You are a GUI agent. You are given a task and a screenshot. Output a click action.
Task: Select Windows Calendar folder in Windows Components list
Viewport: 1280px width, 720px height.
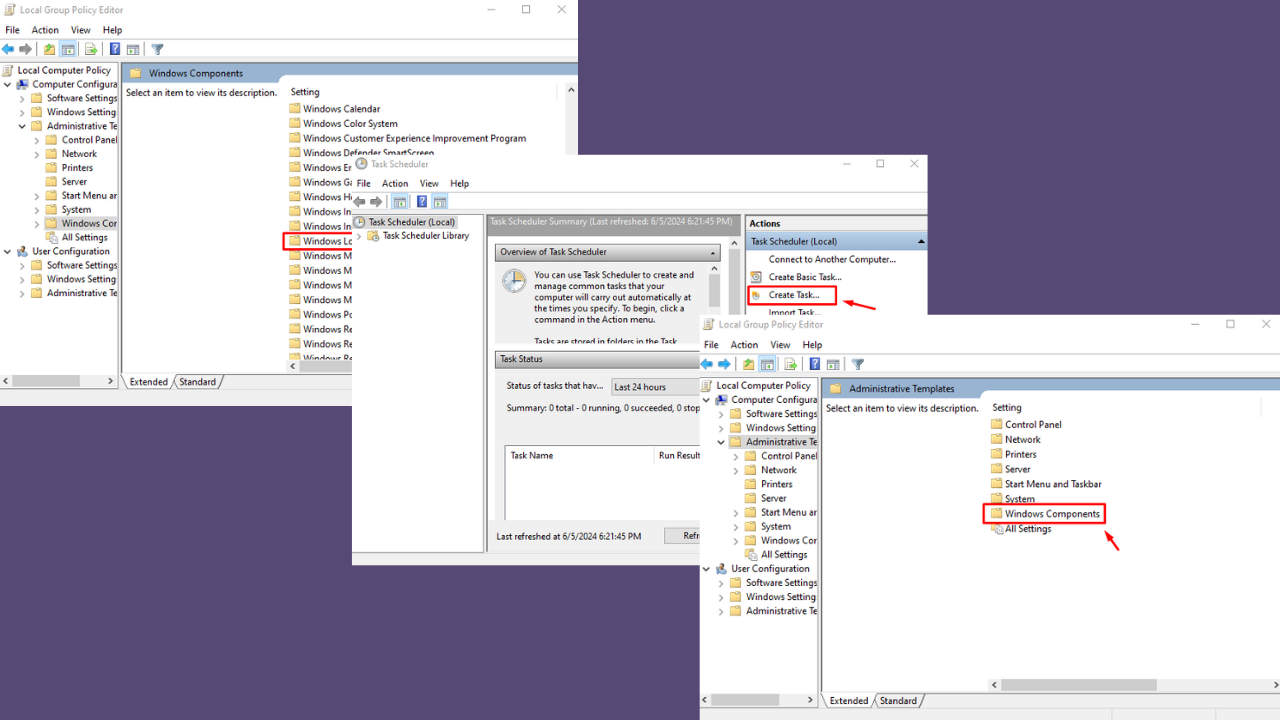pyautogui.click(x=341, y=109)
